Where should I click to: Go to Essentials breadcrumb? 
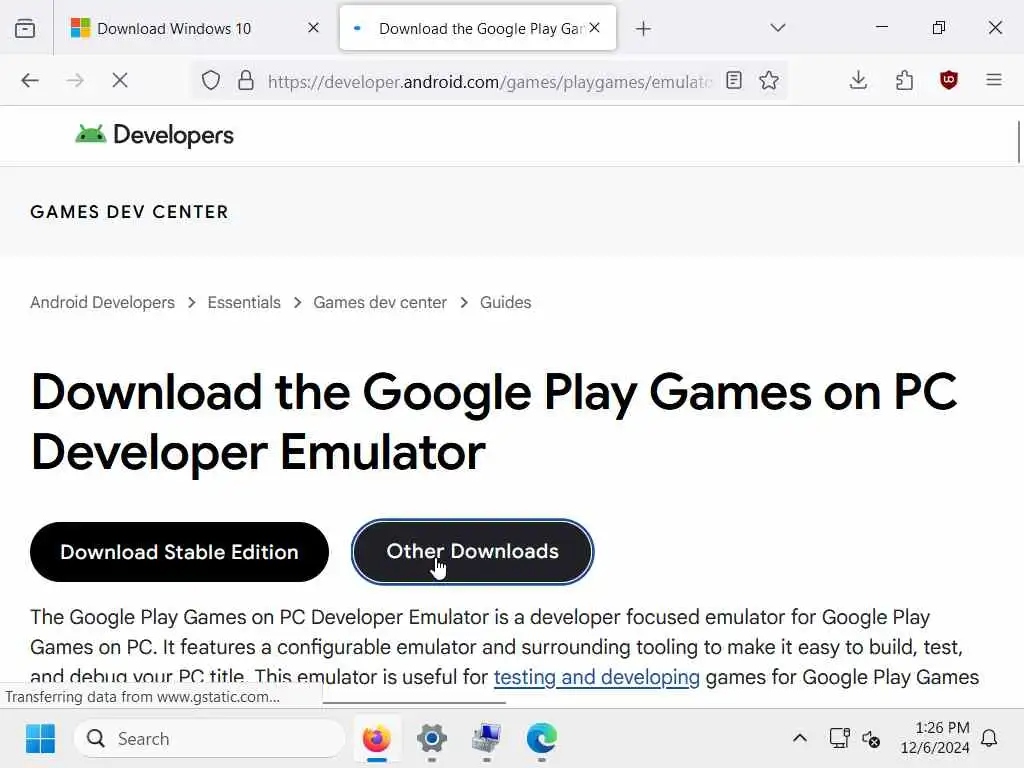[x=244, y=302]
